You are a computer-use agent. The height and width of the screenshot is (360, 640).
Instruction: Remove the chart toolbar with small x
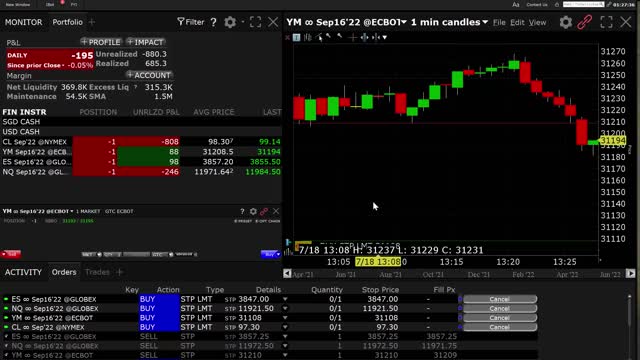click(x=287, y=38)
